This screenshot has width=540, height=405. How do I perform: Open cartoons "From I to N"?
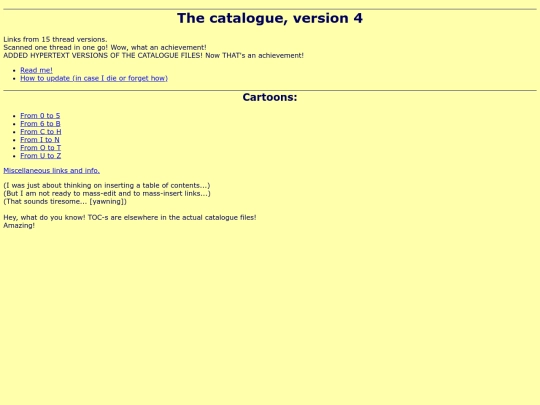pos(40,140)
